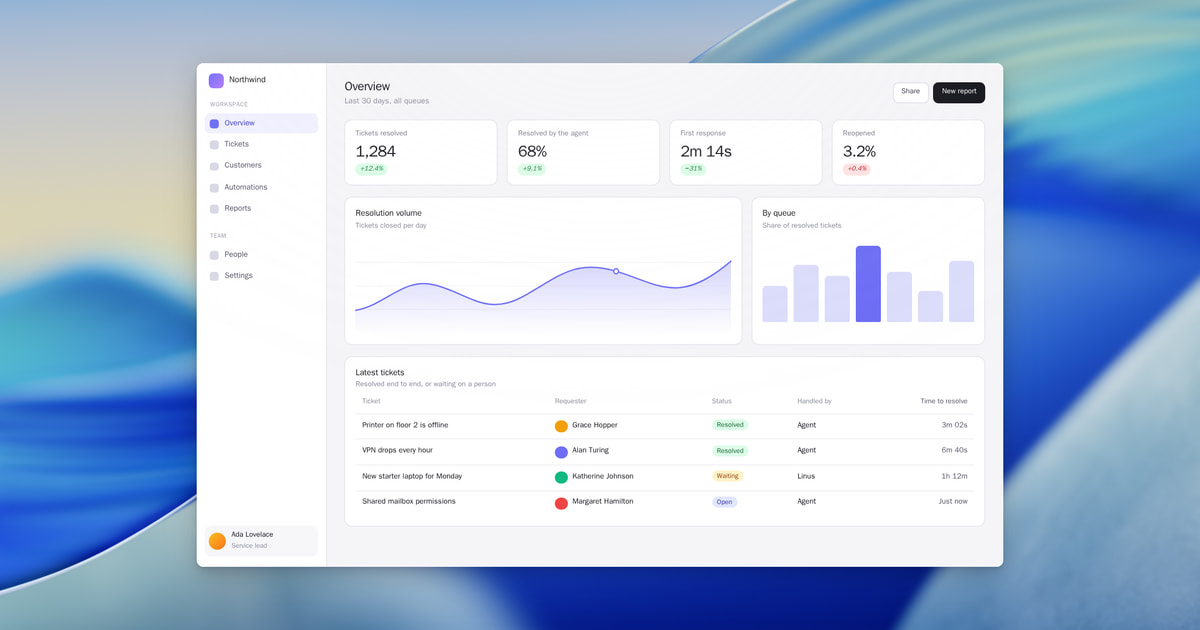Click the icon beside Customers in sidebar

(x=214, y=166)
